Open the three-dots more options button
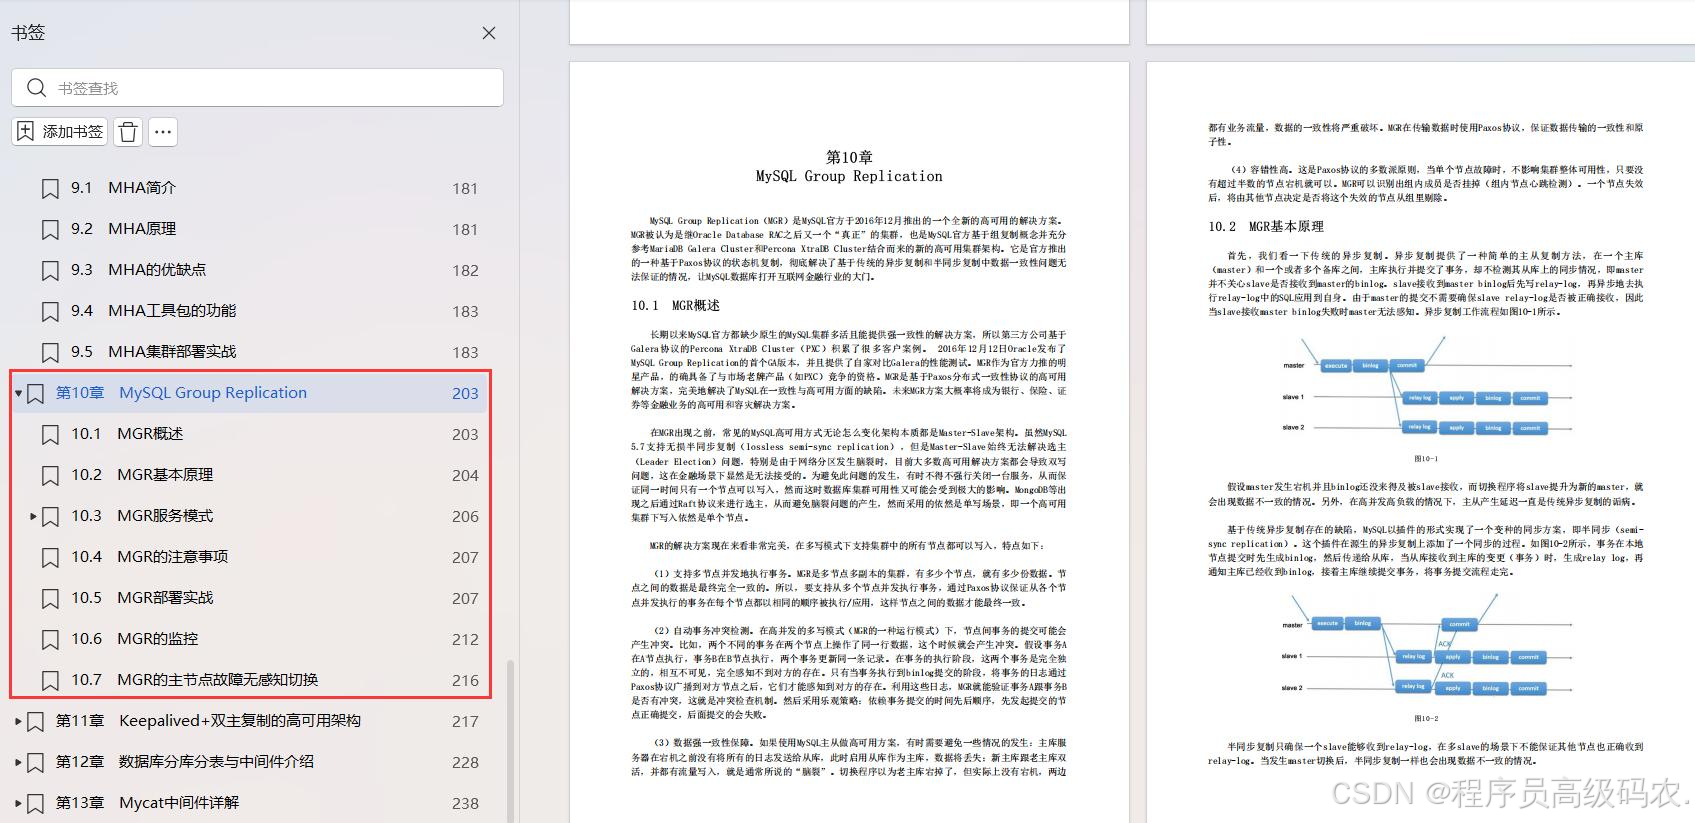 pos(164,131)
